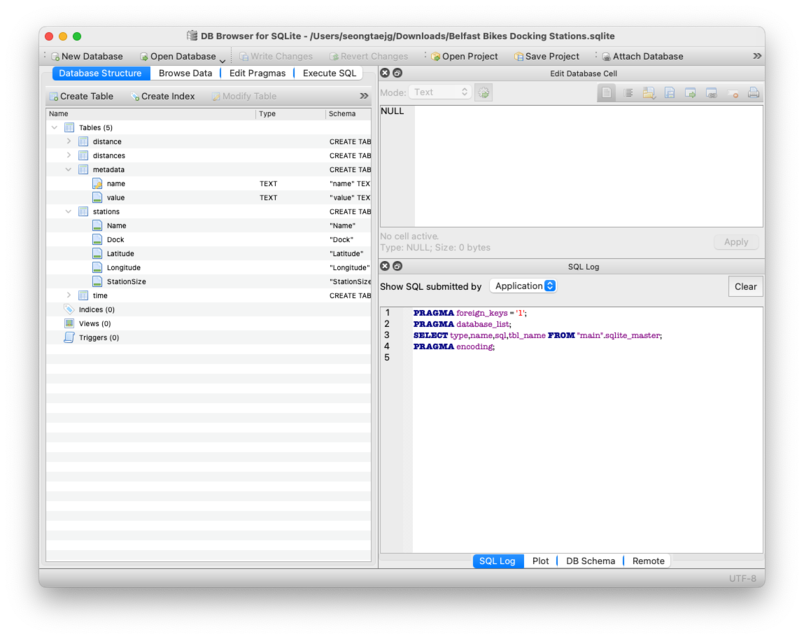Show more main toolbar items via chevron
Screen dimensions: 804x639
(757, 56)
